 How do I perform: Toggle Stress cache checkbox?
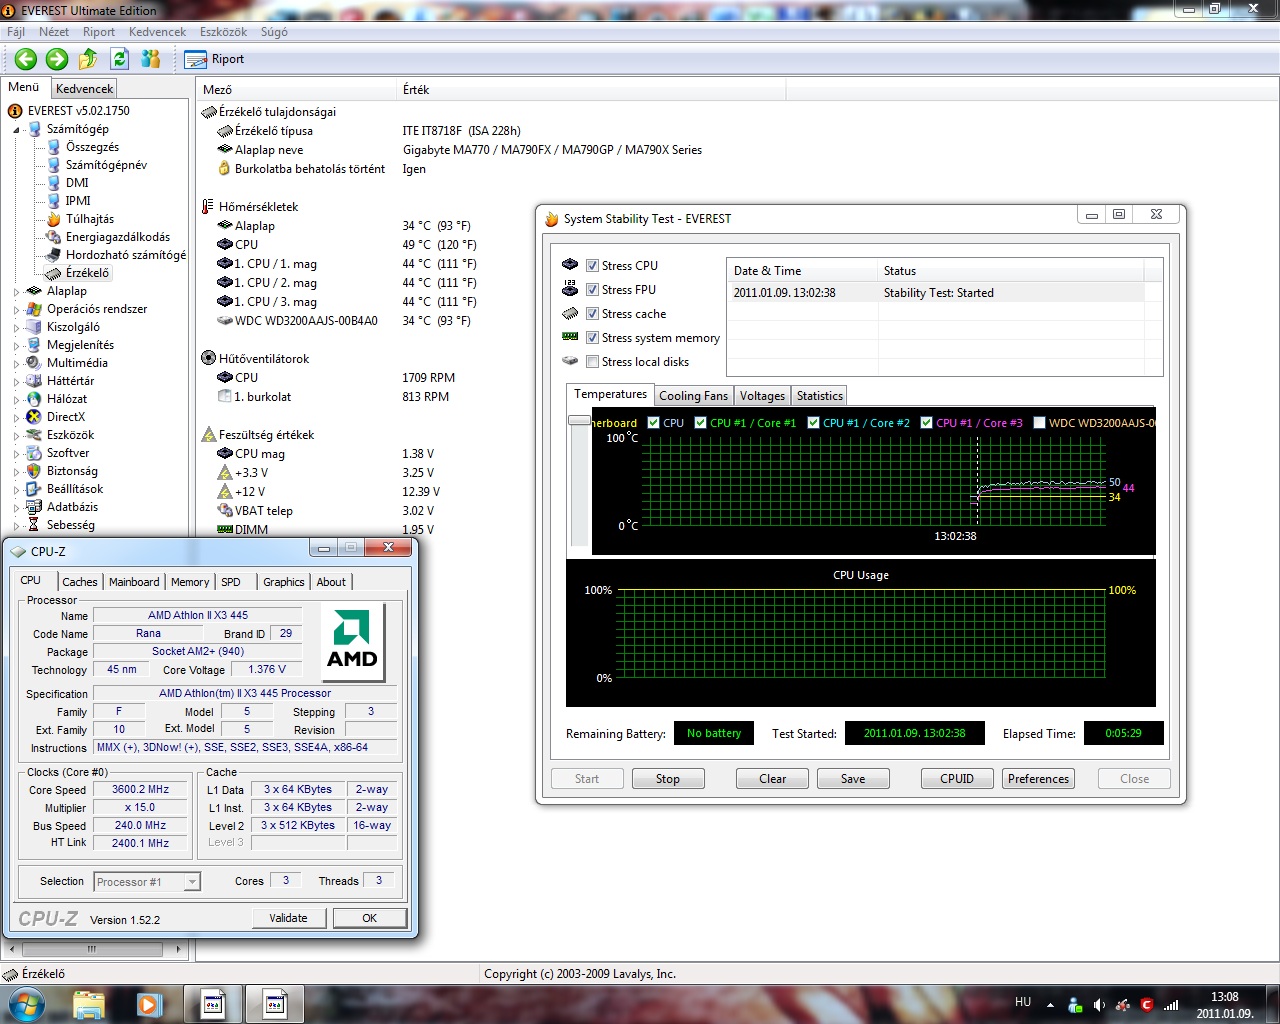tap(593, 313)
